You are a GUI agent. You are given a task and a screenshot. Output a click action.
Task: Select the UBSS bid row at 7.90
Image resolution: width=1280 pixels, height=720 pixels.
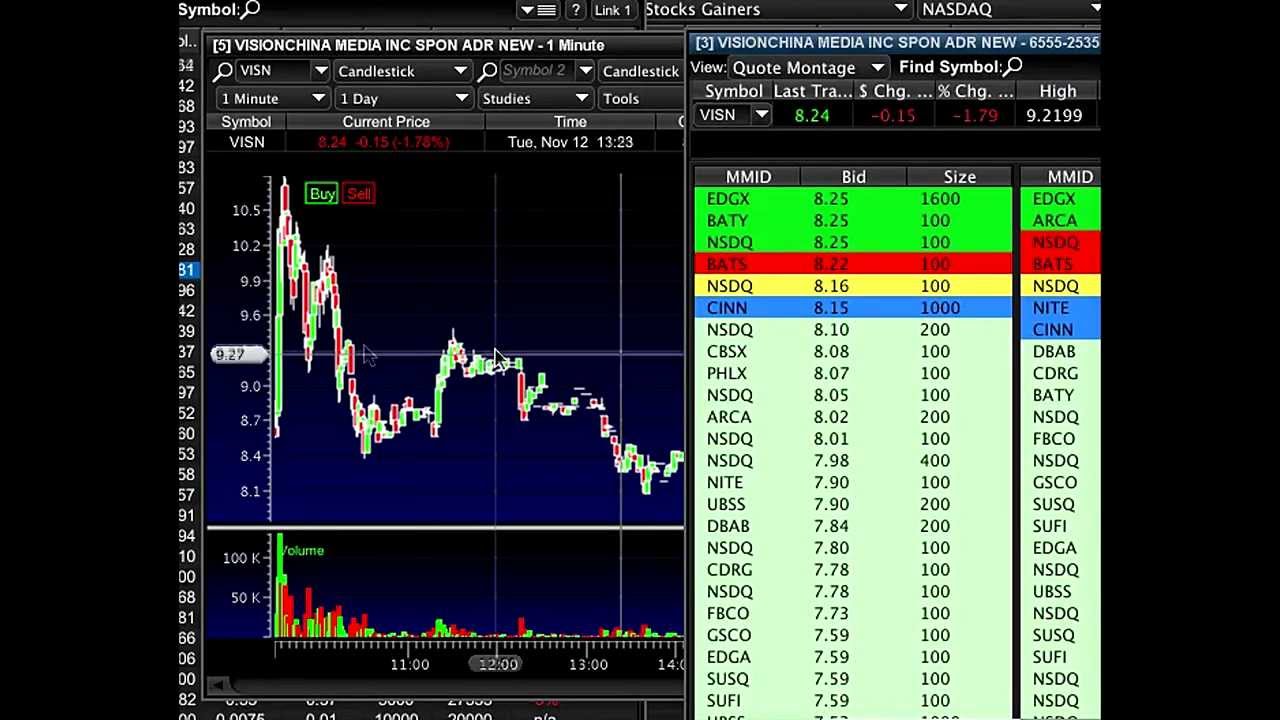pos(853,505)
